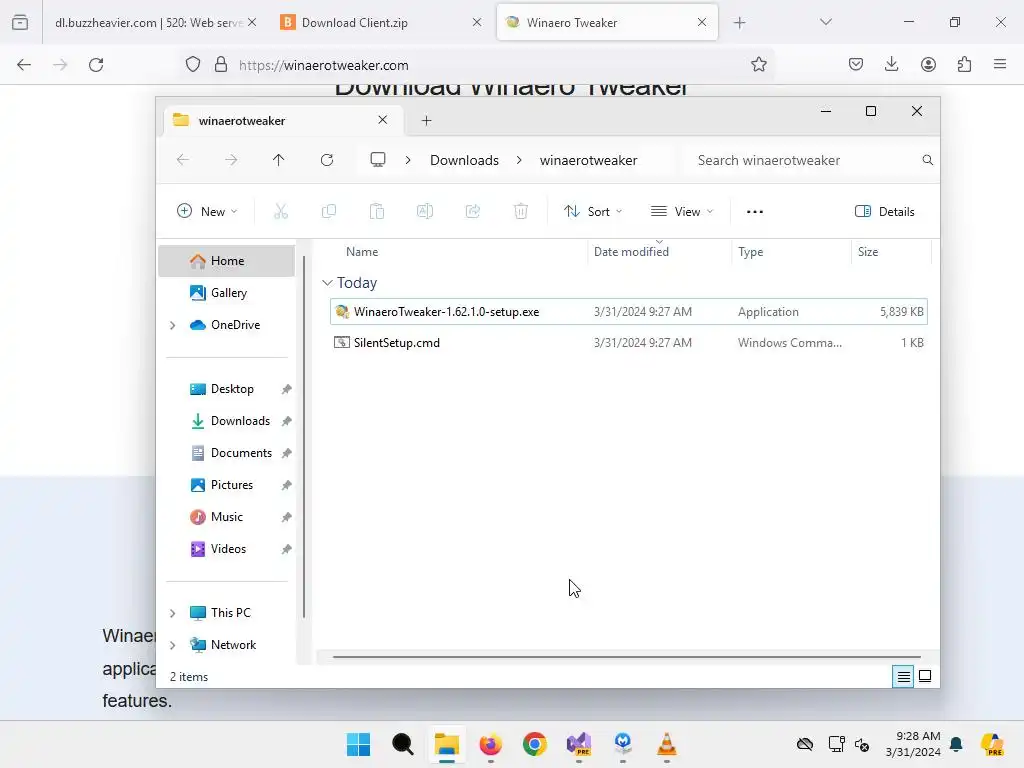Click the Copy icon in Explorer toolbar
This screenshot has height=768, width=1024.
coord(329,212)
